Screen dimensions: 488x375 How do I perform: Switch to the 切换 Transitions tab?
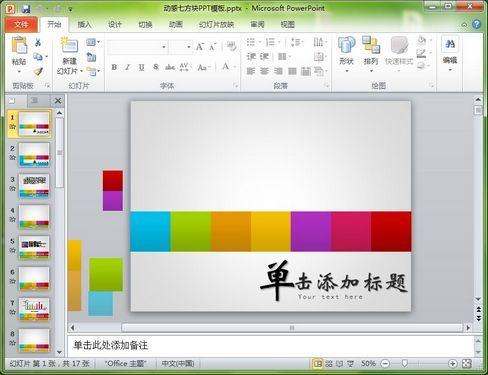coord(145,24)
